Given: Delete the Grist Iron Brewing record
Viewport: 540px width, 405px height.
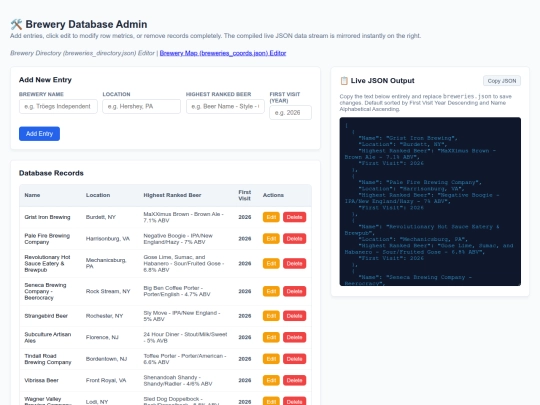Looking at the screenshot, I should (x=294, y=217).
